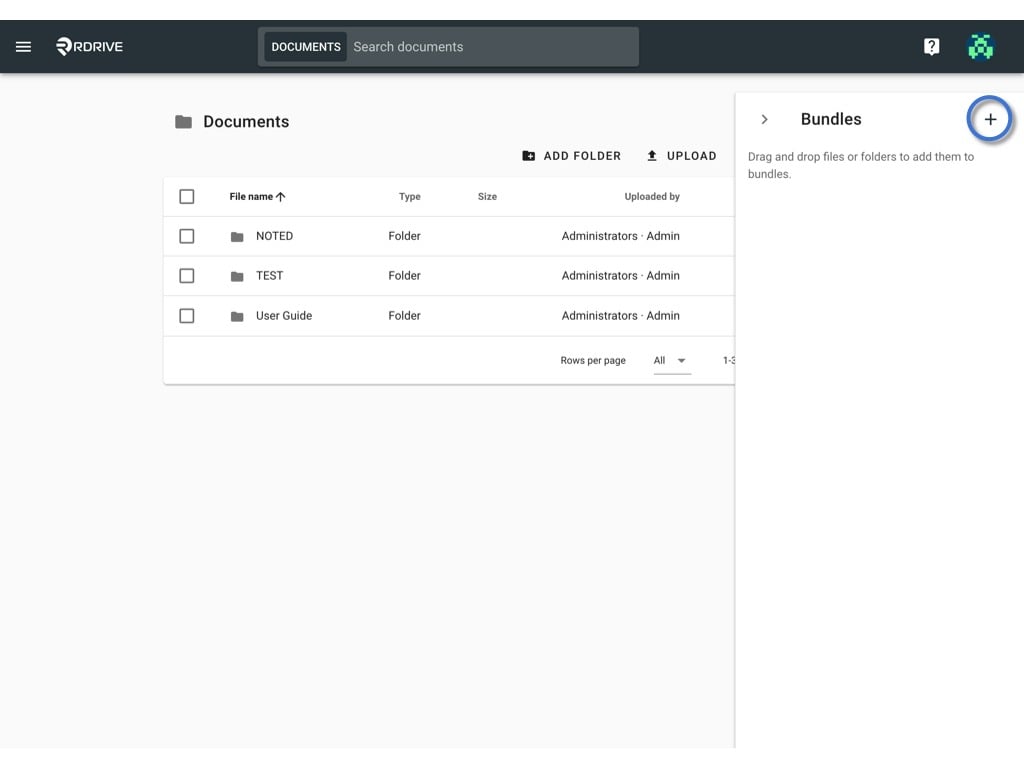Click the RDrive logo
The height and width of the screenshot is (768, 1024).
tap(89, 46)
